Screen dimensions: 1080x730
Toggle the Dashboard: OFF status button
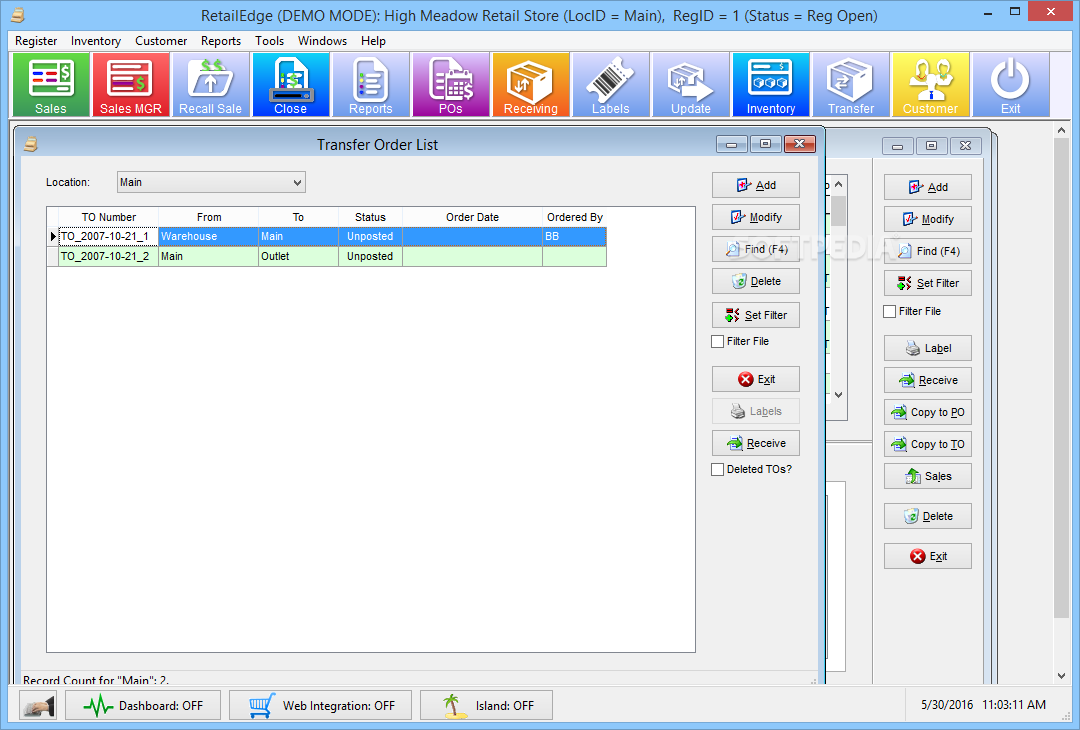click(143, 705)
